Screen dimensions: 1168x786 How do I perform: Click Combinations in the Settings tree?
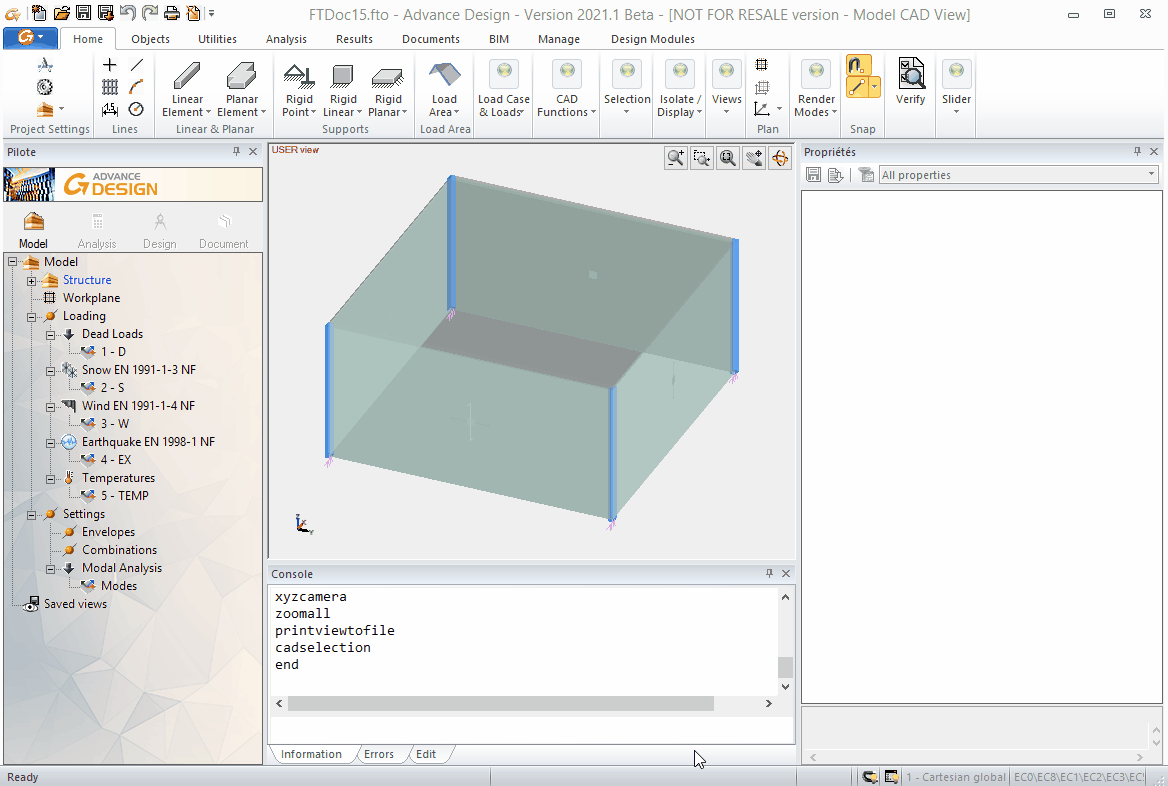[119, 550]
